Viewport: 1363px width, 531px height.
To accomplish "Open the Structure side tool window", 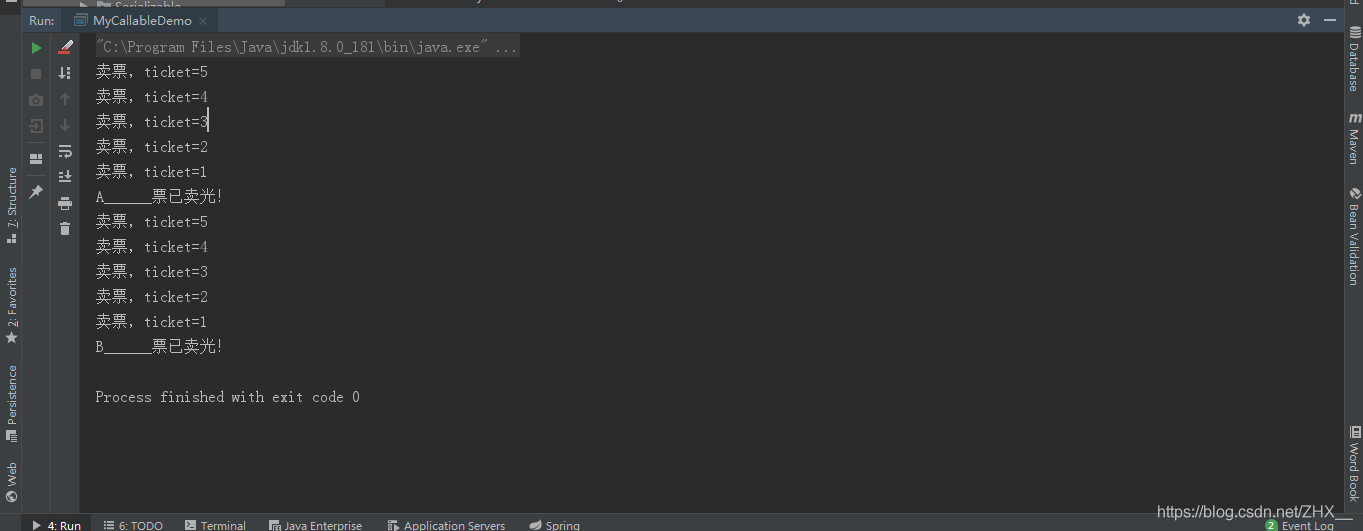I will click(x=12, y=205).
